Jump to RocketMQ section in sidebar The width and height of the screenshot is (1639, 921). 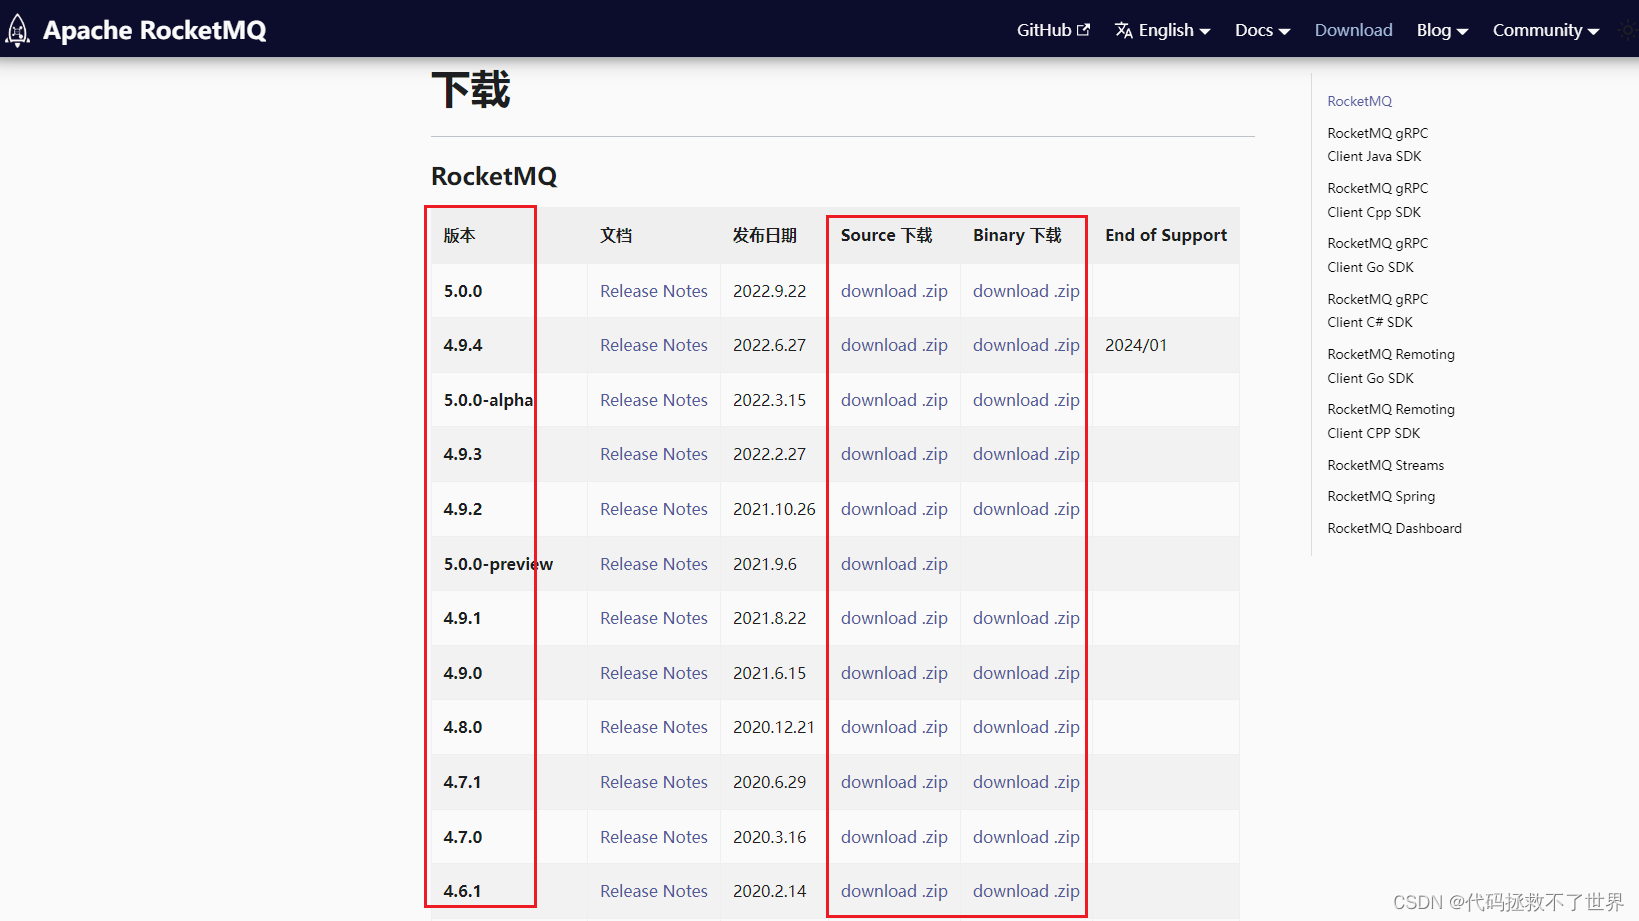point(1359,101)
